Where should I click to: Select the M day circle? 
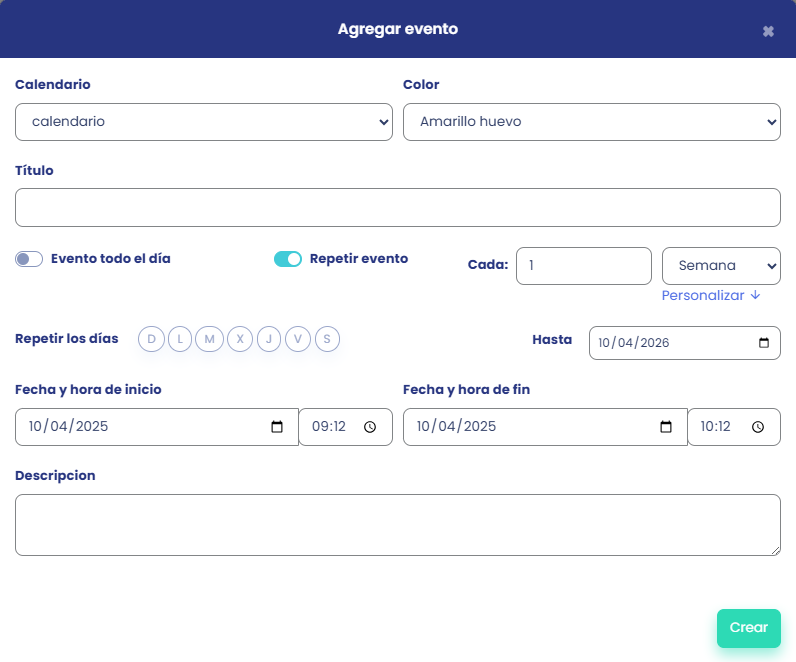point(209,339)
